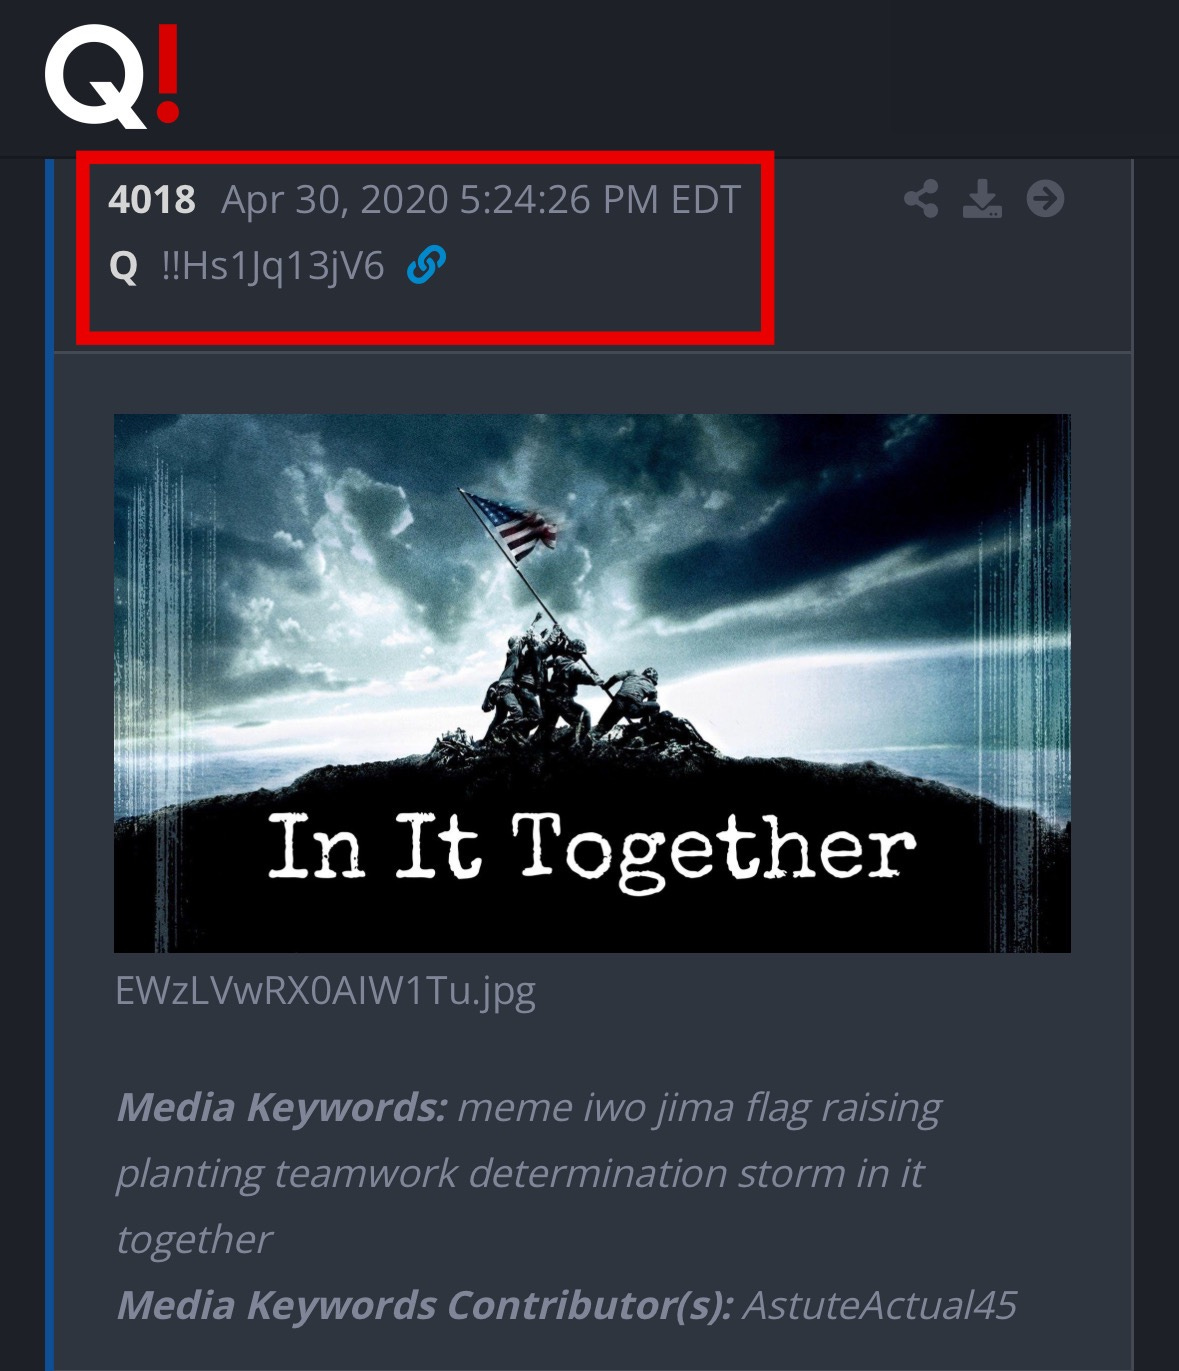This screenshot has width=1179, height=1371.
Task: Copy permalink with blue chain icon
Action: pos(426,265)
